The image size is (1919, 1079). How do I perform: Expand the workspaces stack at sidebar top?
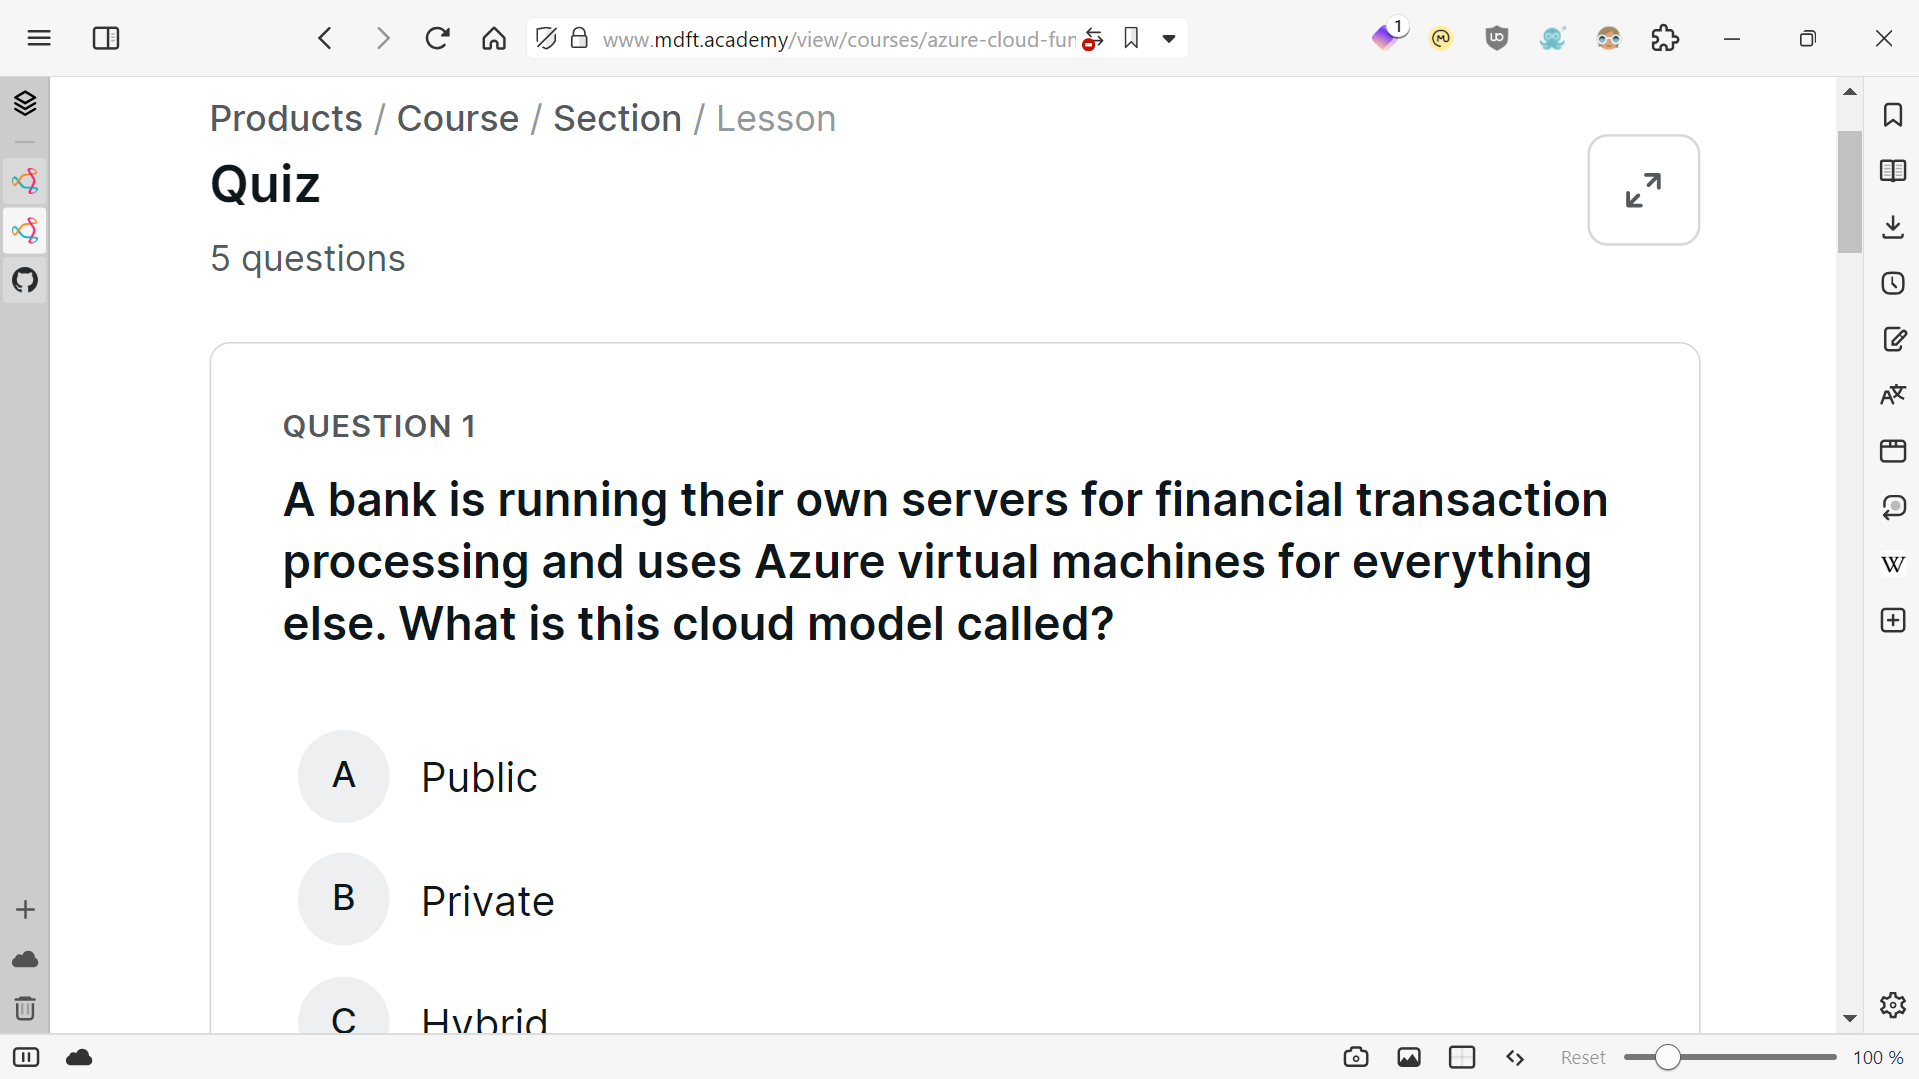(25, 103)
